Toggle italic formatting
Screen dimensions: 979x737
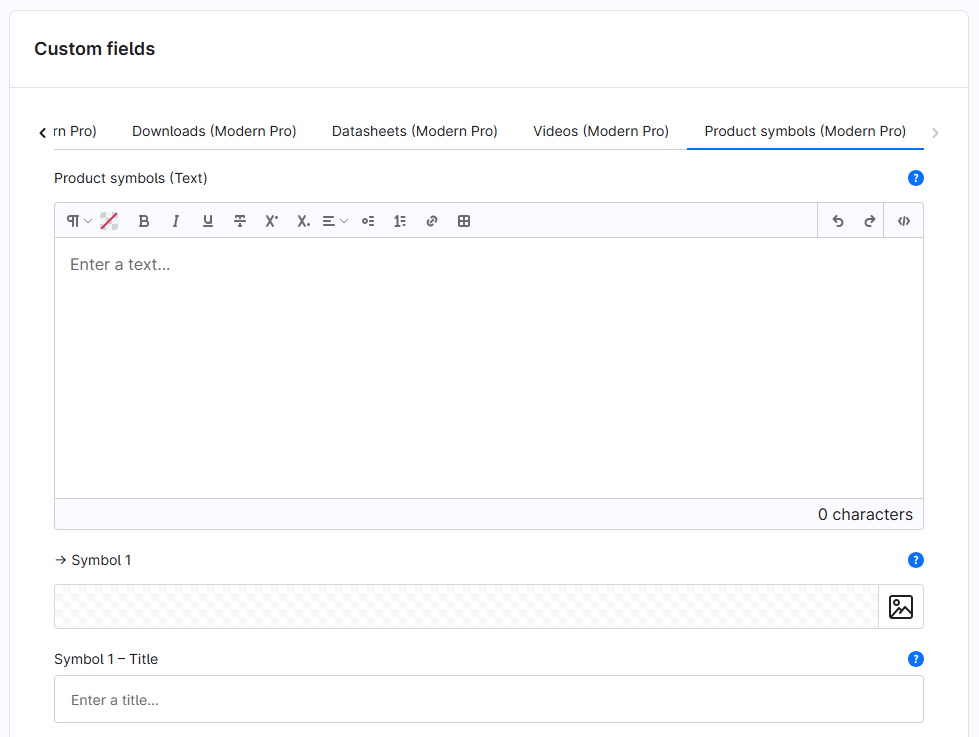pos(176,221)
